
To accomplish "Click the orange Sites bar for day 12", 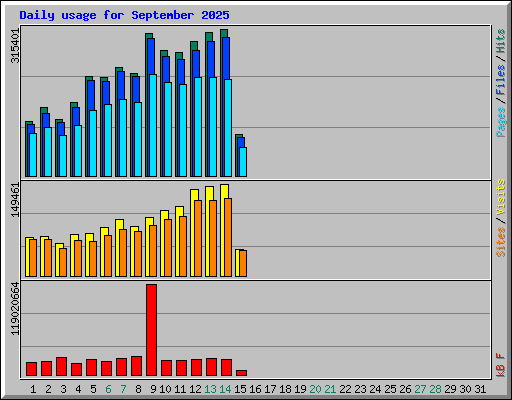I will point(198,238).
